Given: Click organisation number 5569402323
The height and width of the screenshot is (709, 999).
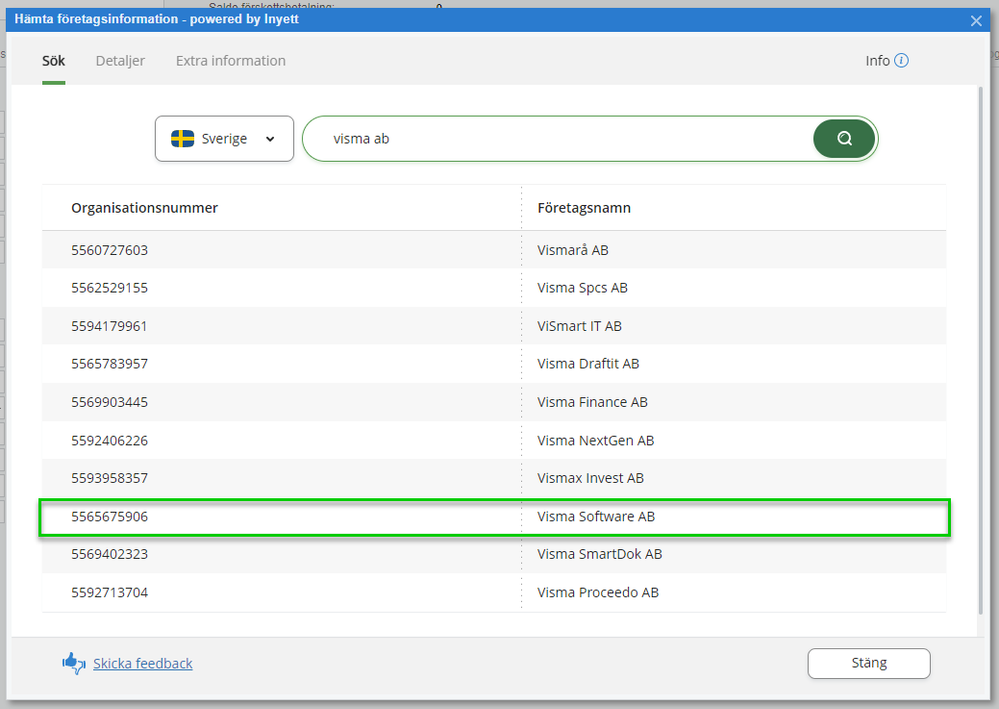Looking at the screenshot, I should coord(110,554).
